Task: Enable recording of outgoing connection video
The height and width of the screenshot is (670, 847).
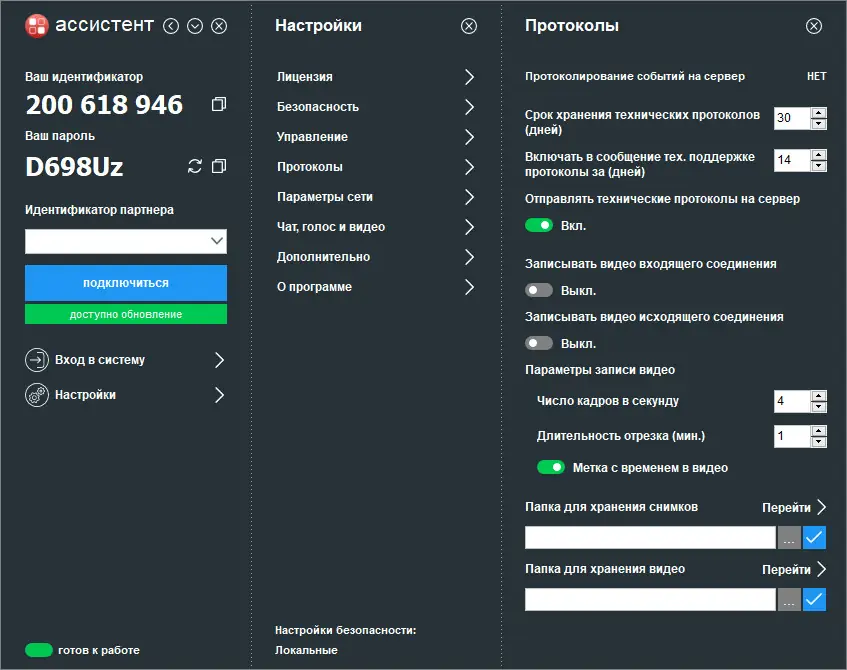Action: tap(539, 343)
